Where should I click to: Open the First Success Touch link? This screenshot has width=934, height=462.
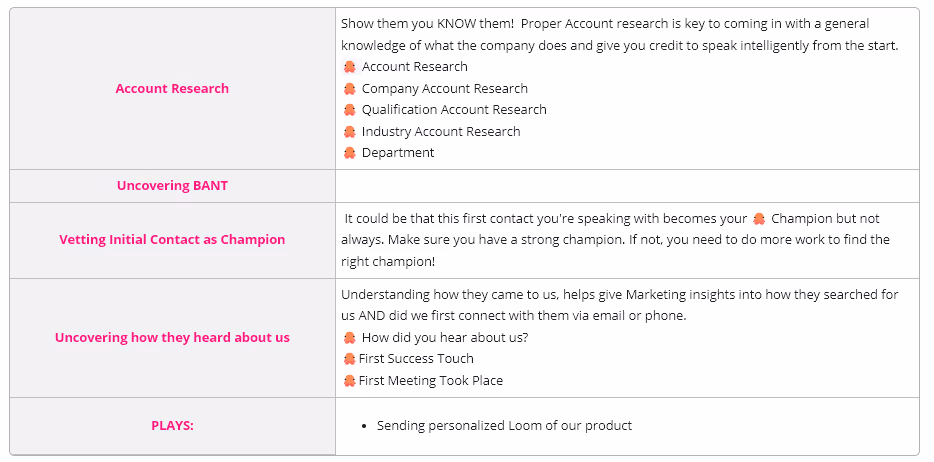416,358
